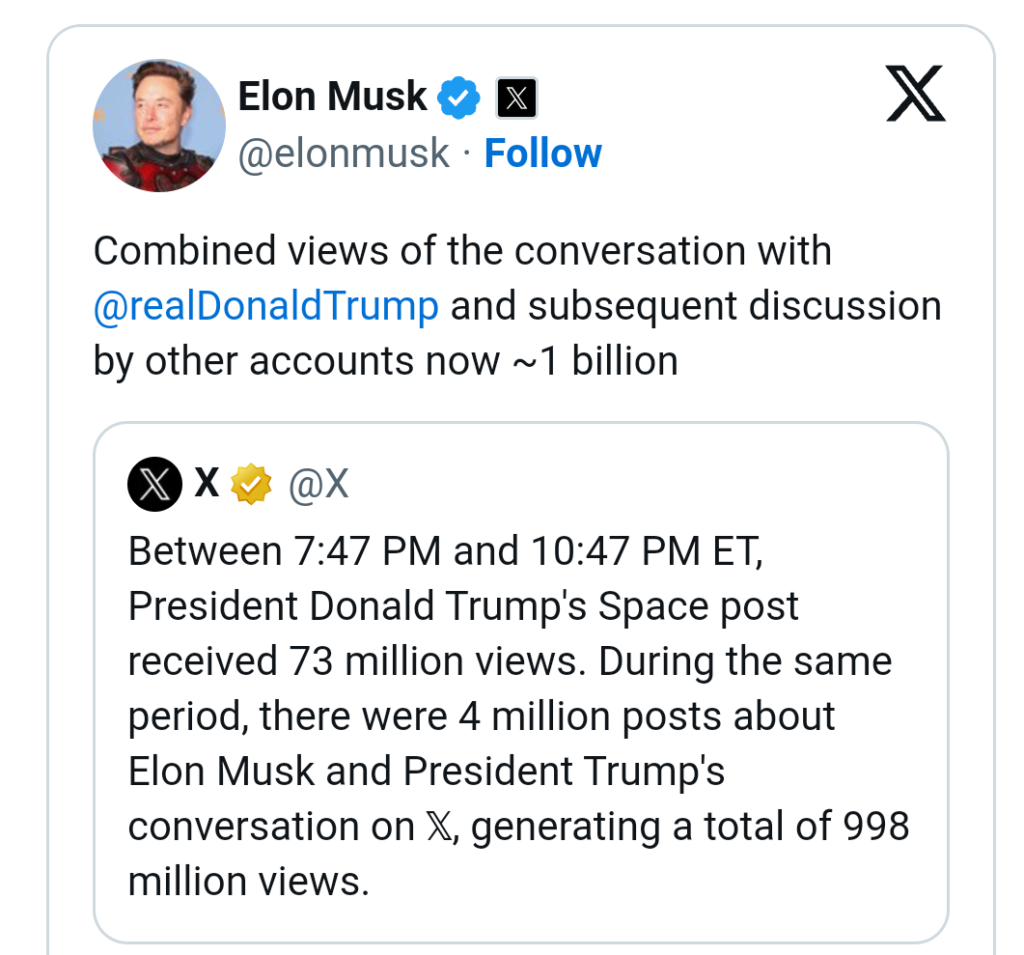
Task: Click the small X affiliation badge by name
Action: pyautogui.click(x=516, y=98)
